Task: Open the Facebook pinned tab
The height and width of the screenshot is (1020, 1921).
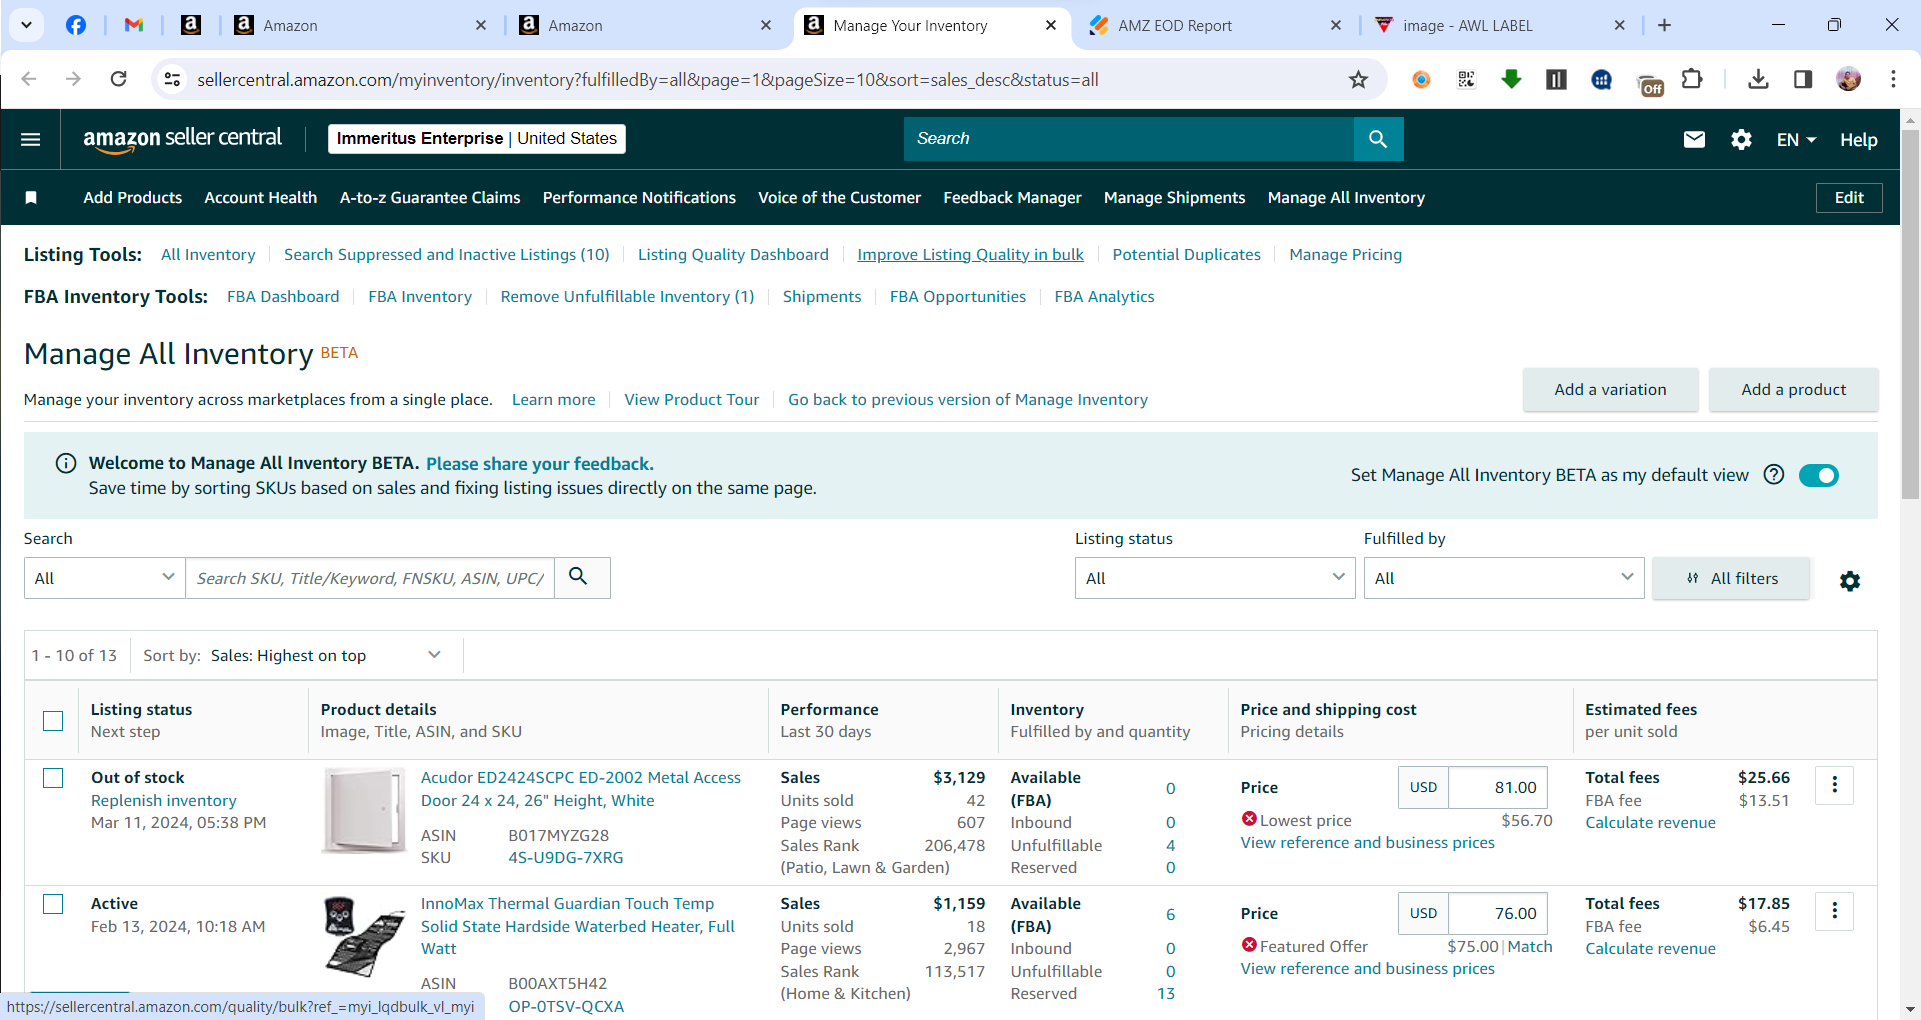Action: point(76,25)
